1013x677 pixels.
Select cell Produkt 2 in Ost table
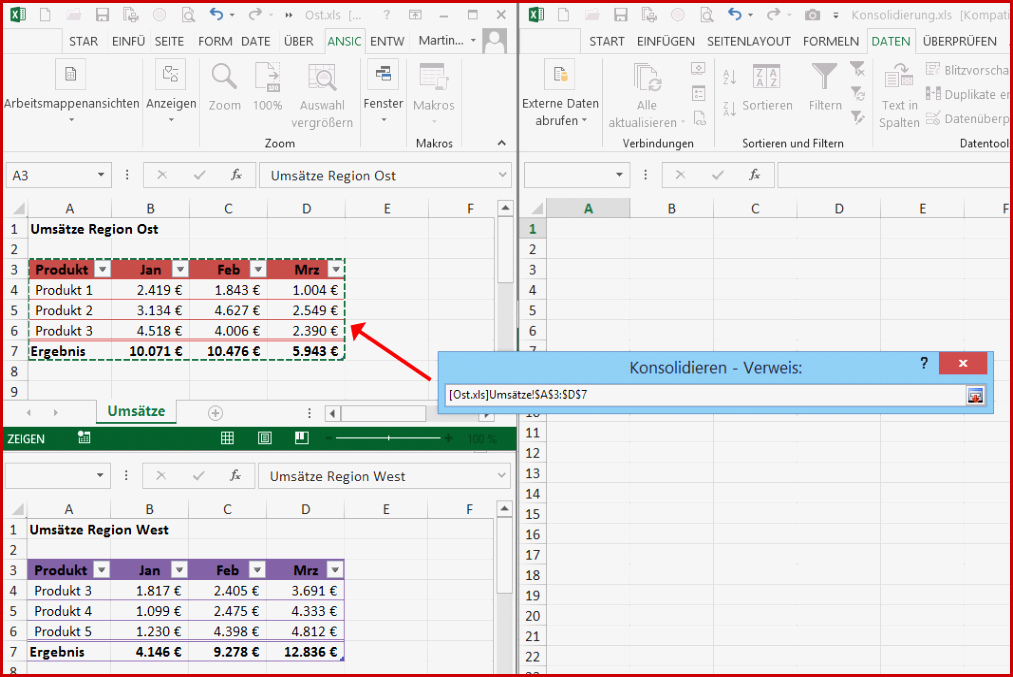click(70, 310)
